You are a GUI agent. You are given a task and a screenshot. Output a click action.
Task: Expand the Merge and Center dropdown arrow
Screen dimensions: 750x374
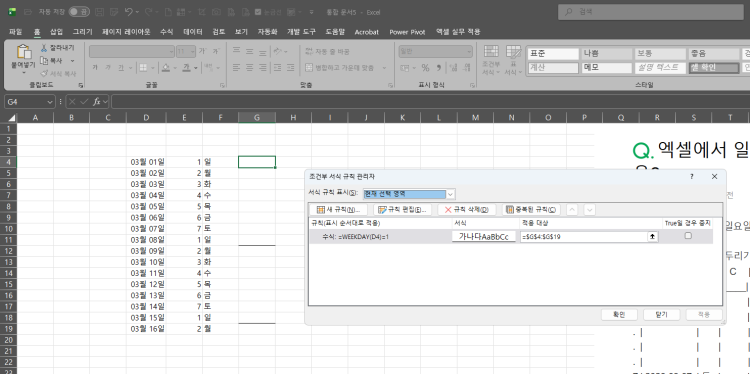(x=384, y=68)
